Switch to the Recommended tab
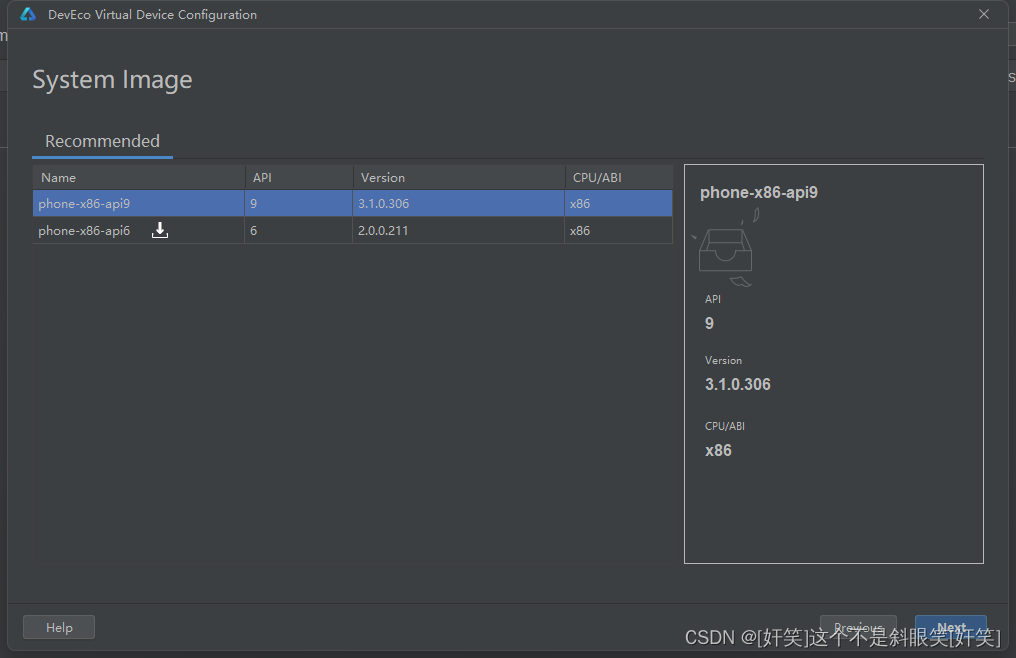 point(102,141)
